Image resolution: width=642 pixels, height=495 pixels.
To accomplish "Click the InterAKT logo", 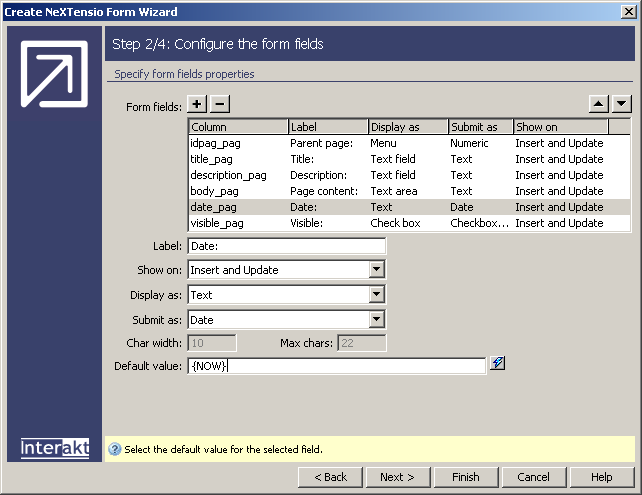I will click(x=54, y=448).
